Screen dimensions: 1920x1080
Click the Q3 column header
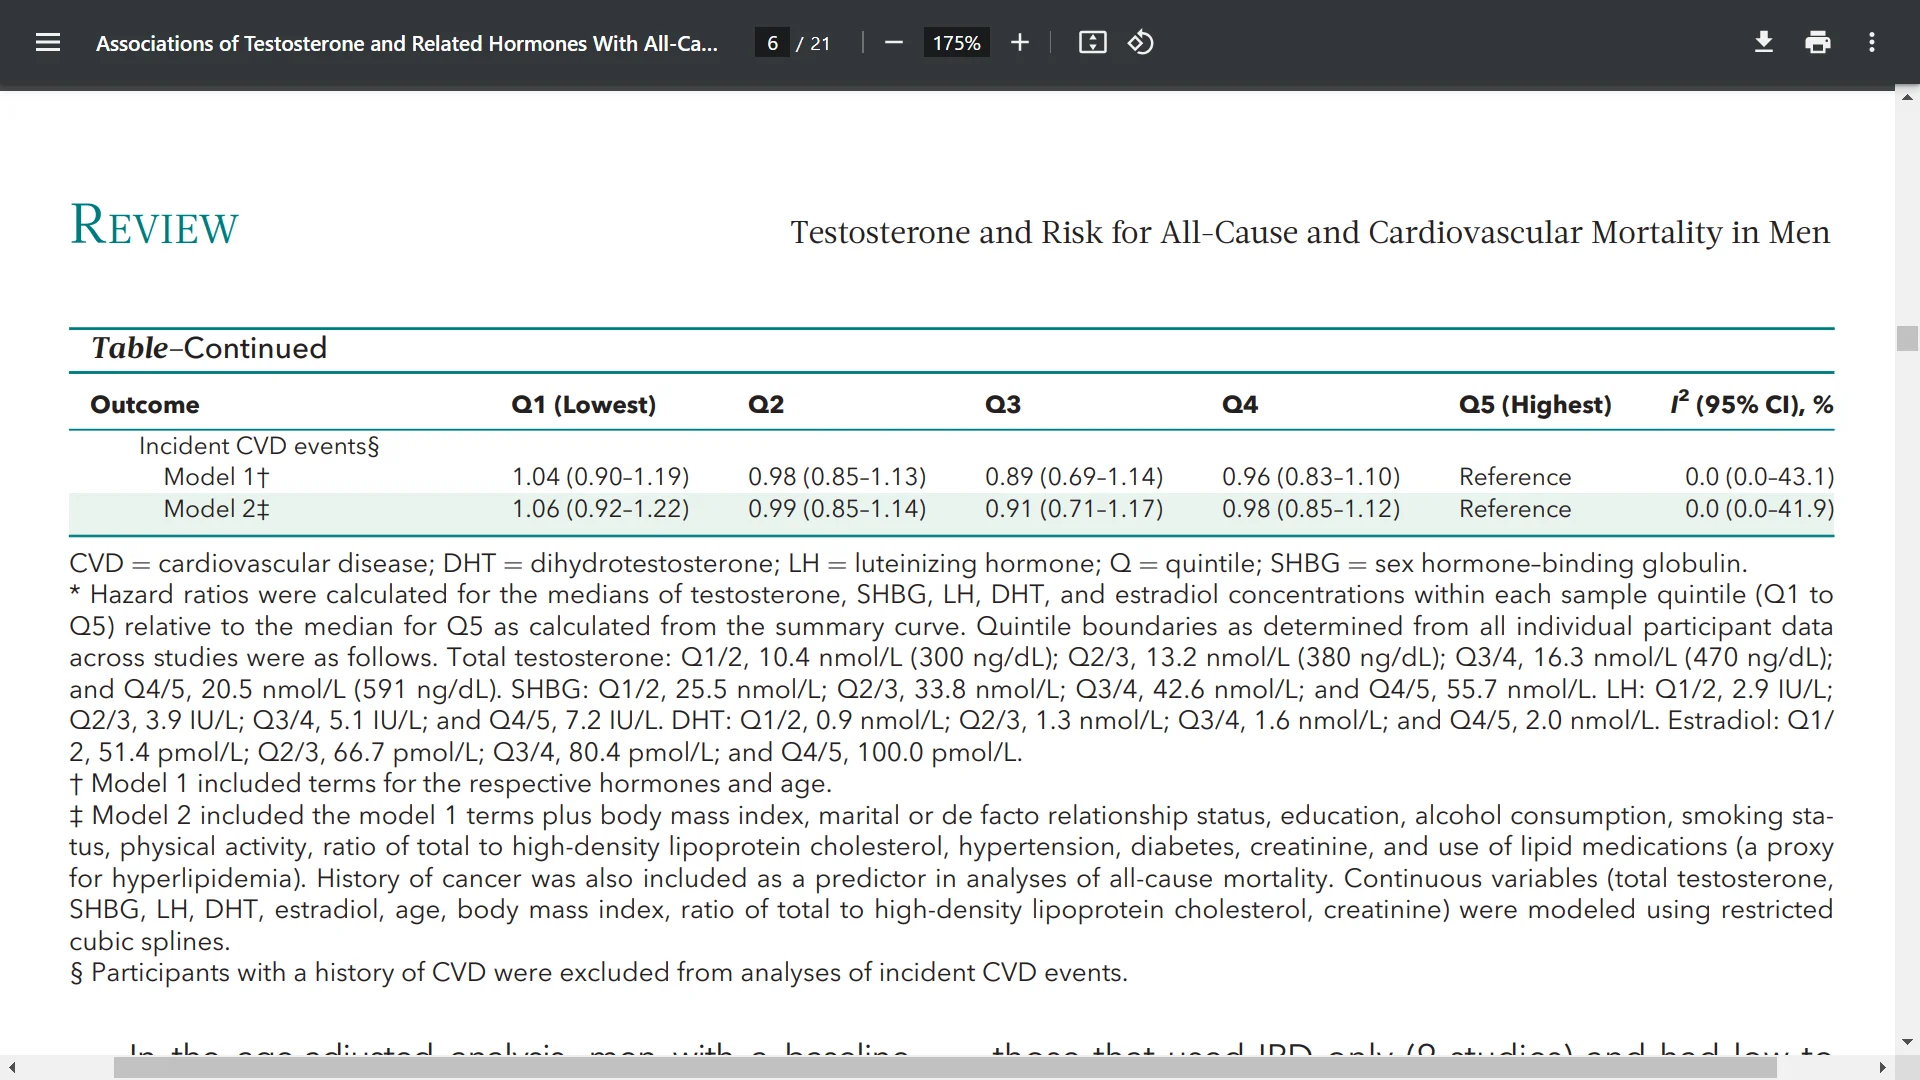[1003, 405]
